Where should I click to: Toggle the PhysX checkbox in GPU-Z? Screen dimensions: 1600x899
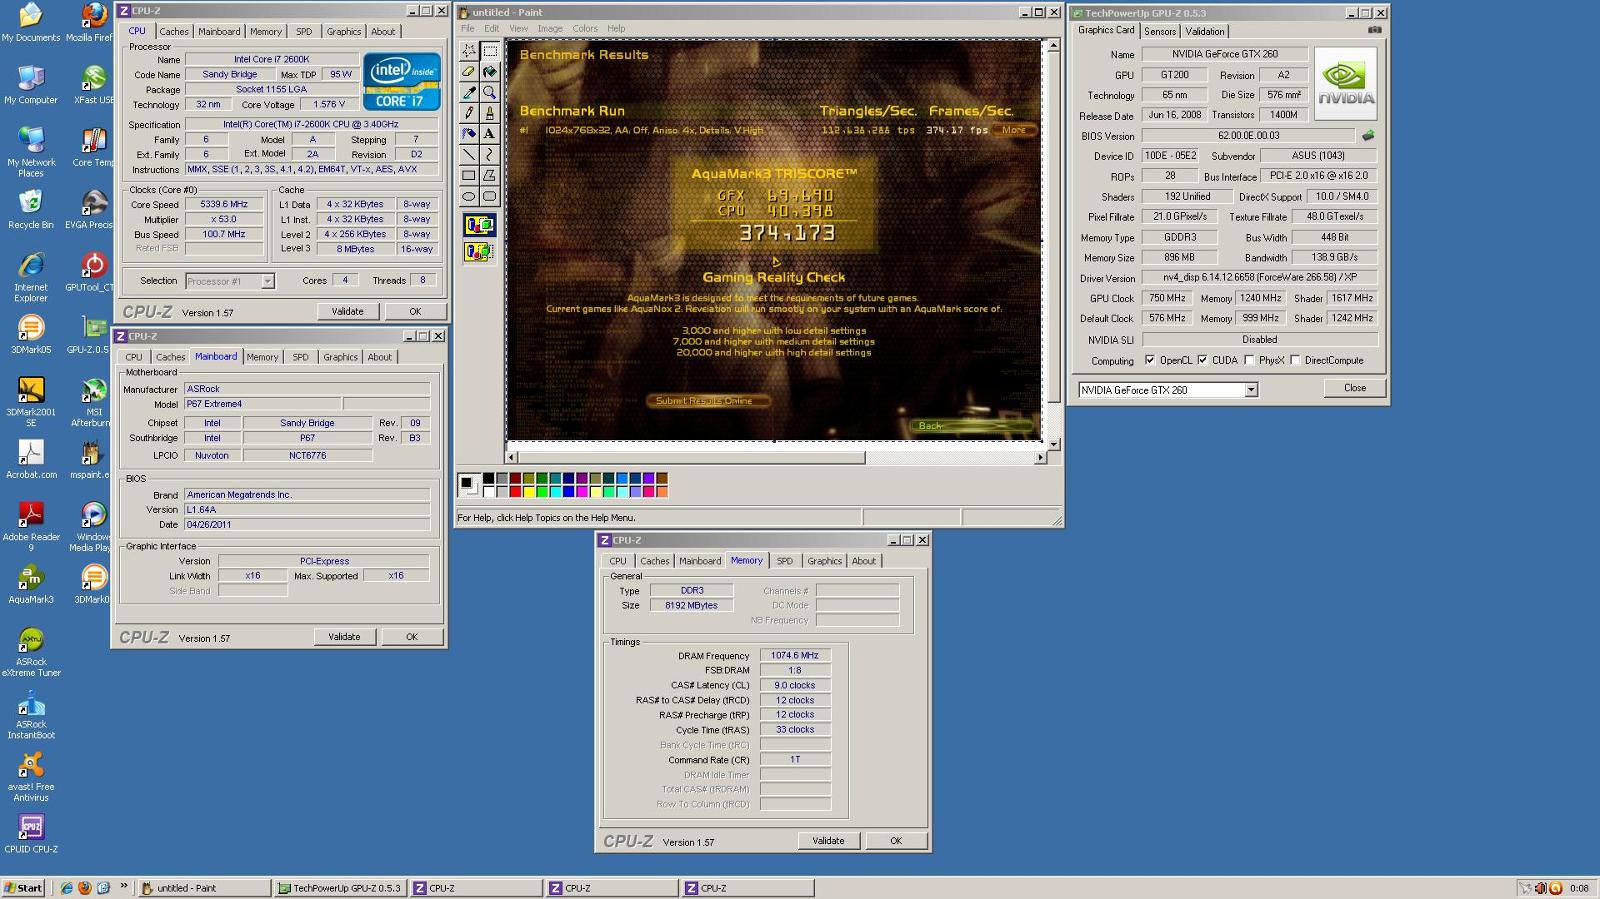1249,360
